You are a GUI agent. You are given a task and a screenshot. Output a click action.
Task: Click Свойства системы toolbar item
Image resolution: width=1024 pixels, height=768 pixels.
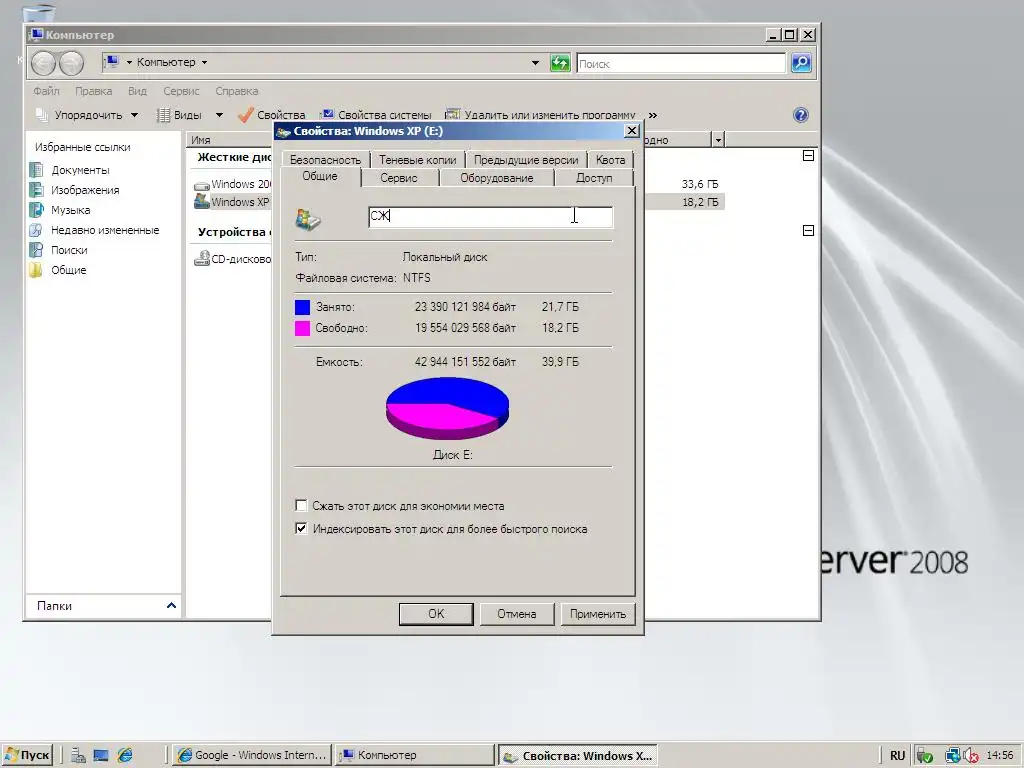click(377, 115)
